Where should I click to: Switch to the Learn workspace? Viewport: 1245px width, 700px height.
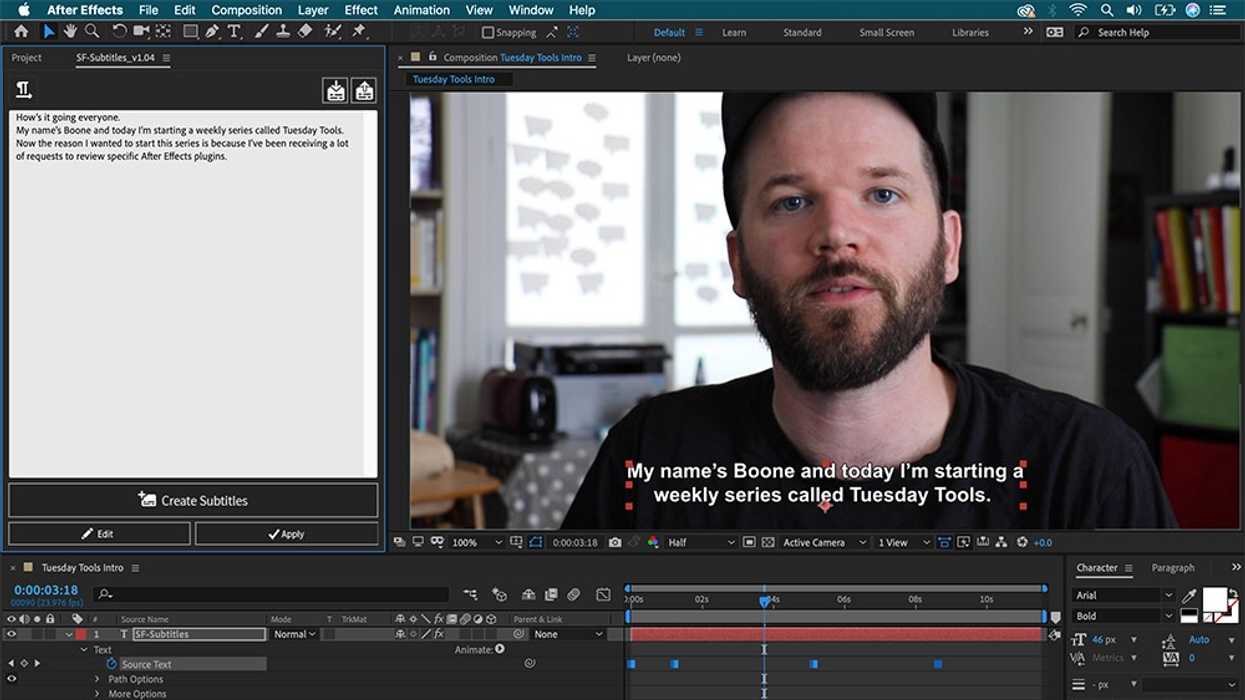734,32
